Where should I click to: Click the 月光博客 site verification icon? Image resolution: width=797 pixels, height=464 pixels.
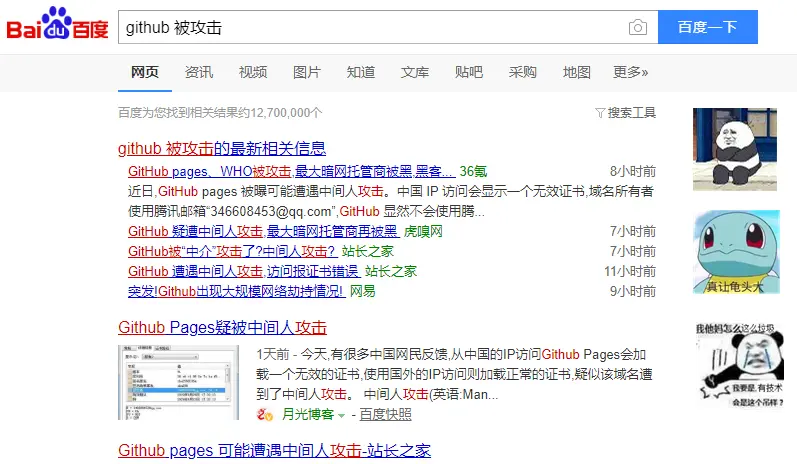point(264,414)
